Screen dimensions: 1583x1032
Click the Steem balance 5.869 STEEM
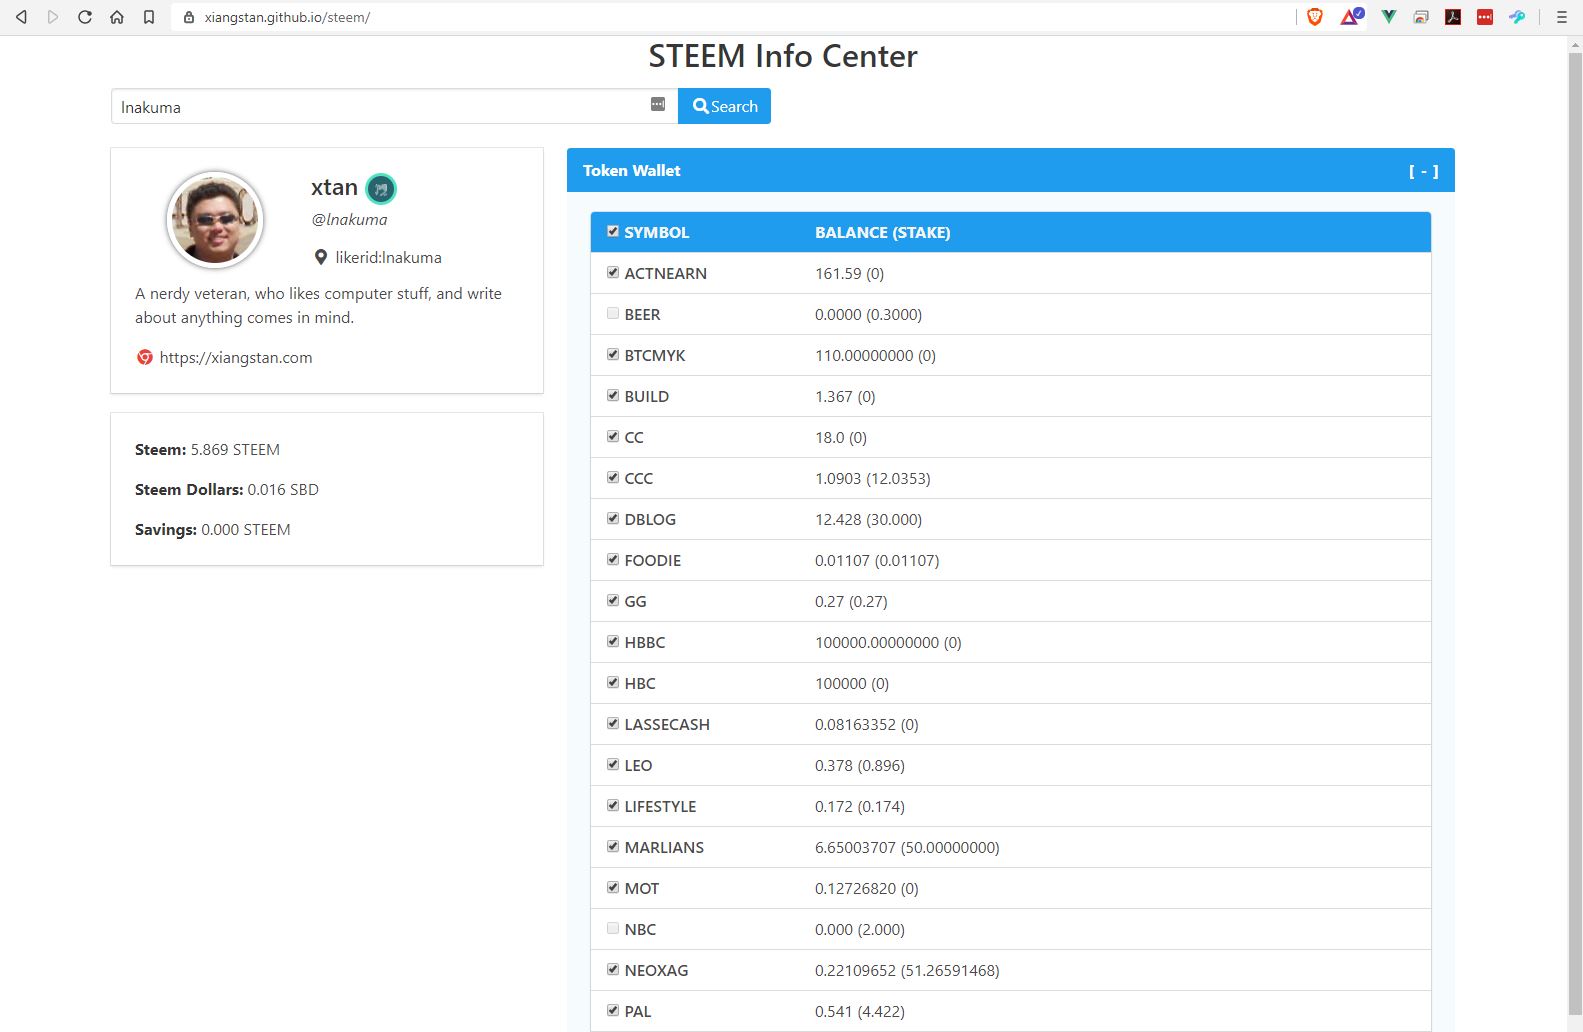[235, 450]
